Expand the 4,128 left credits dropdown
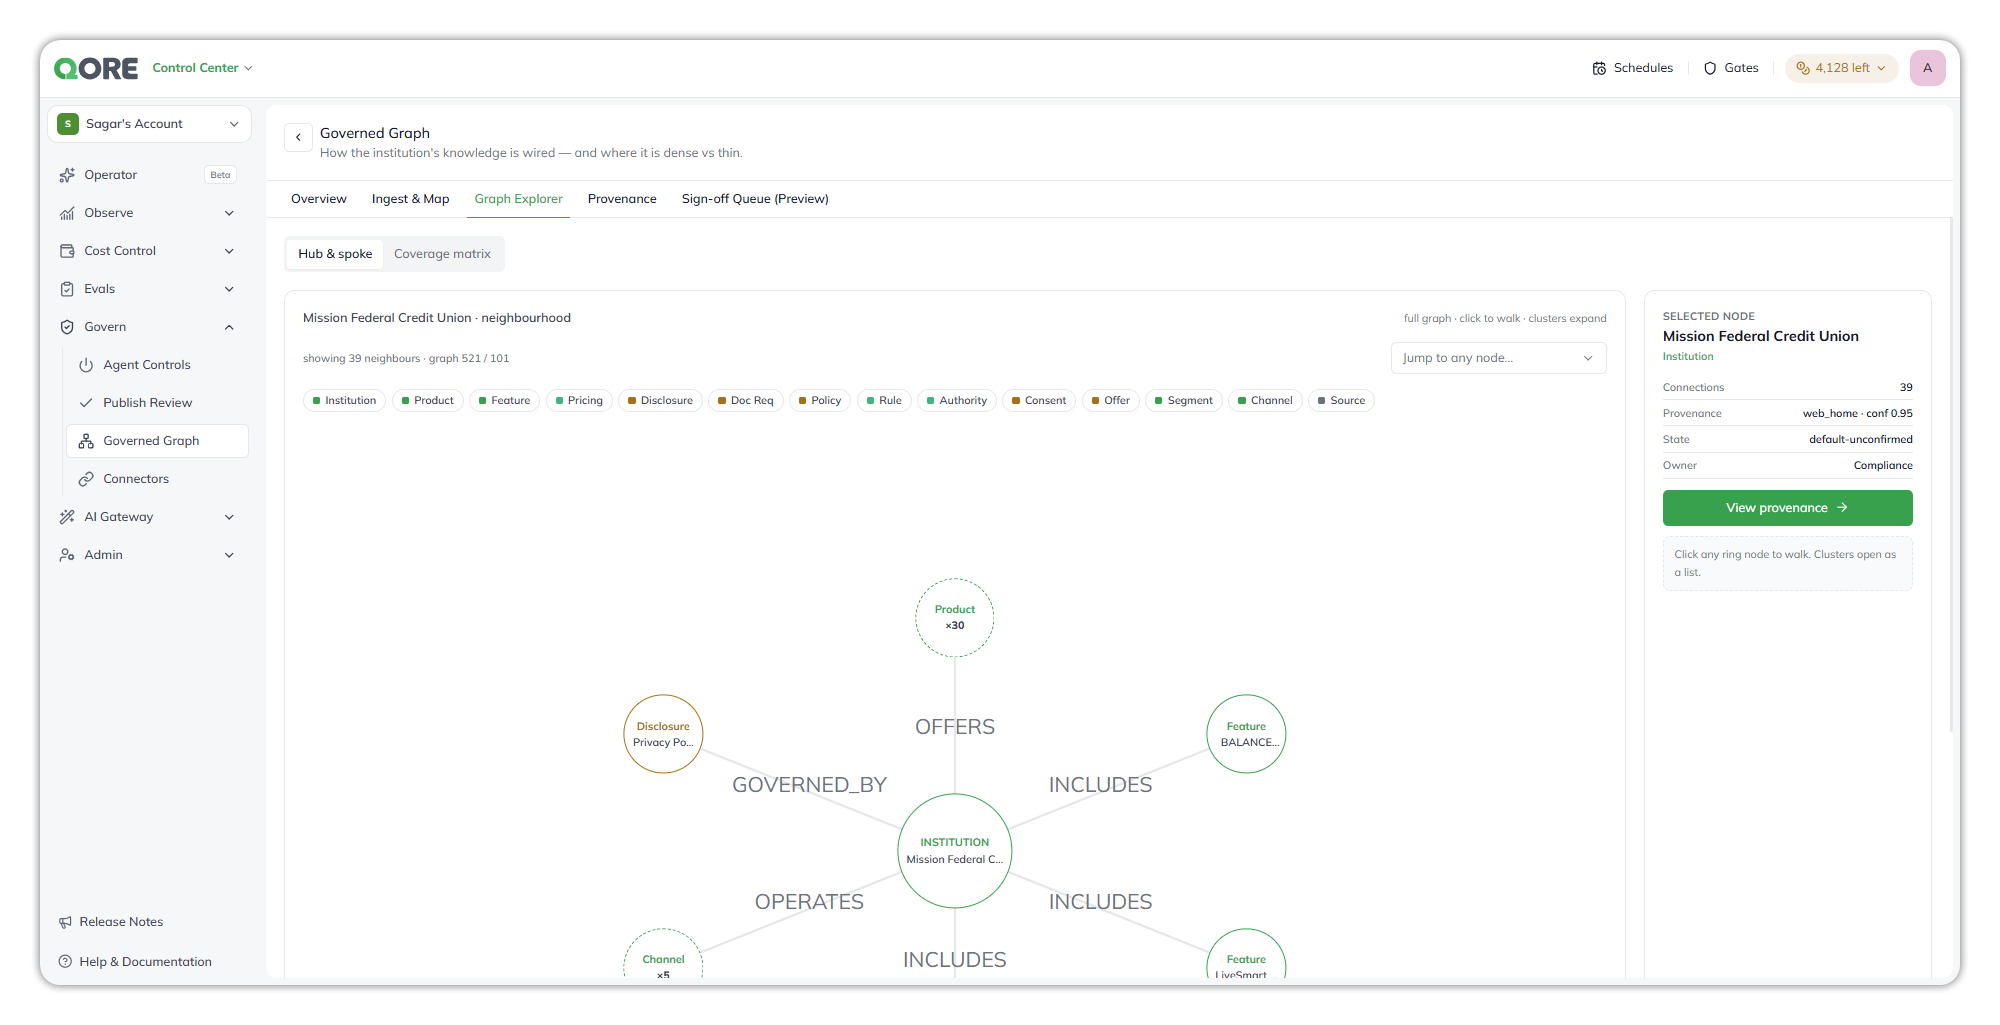Image resolution: width=2000 pixels, height=1025 pixels. click(1841, 68)
